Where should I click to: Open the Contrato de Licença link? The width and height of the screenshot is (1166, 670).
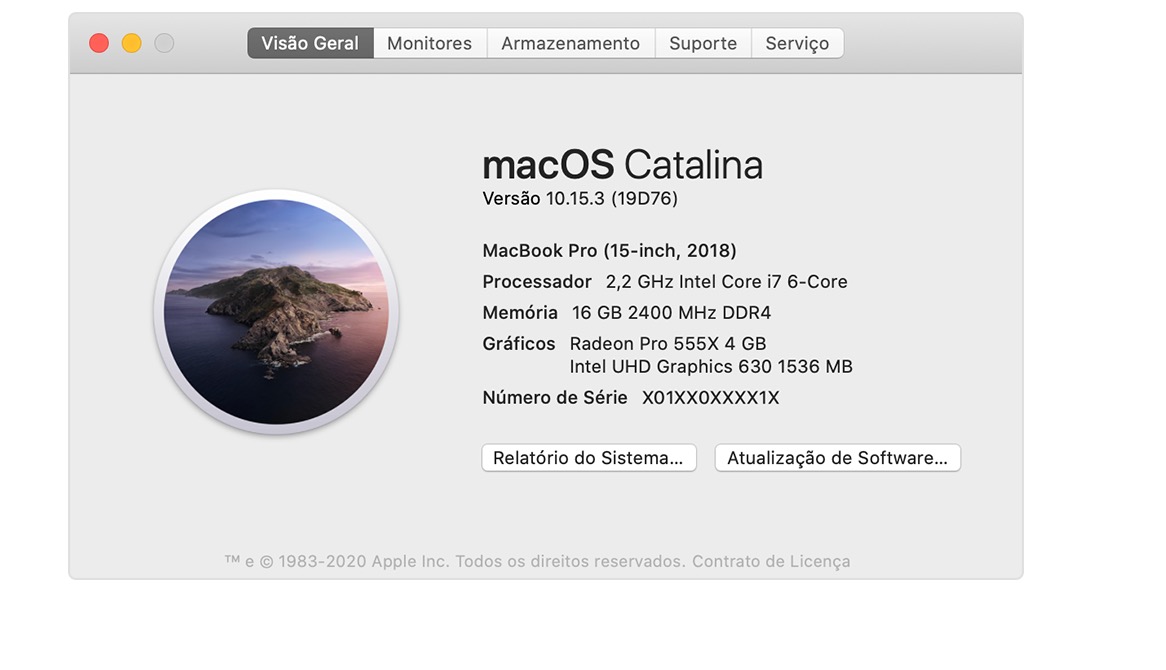pyautogui.click(x=770, y=561)
